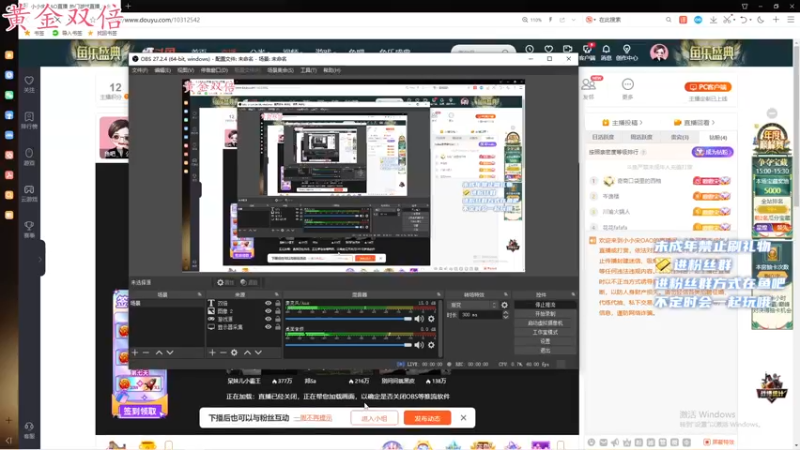Screen dimensions: 800x450
Task: Open the 文件 menu in OBS
Action: pyautogui.click(x=139, y=70)
